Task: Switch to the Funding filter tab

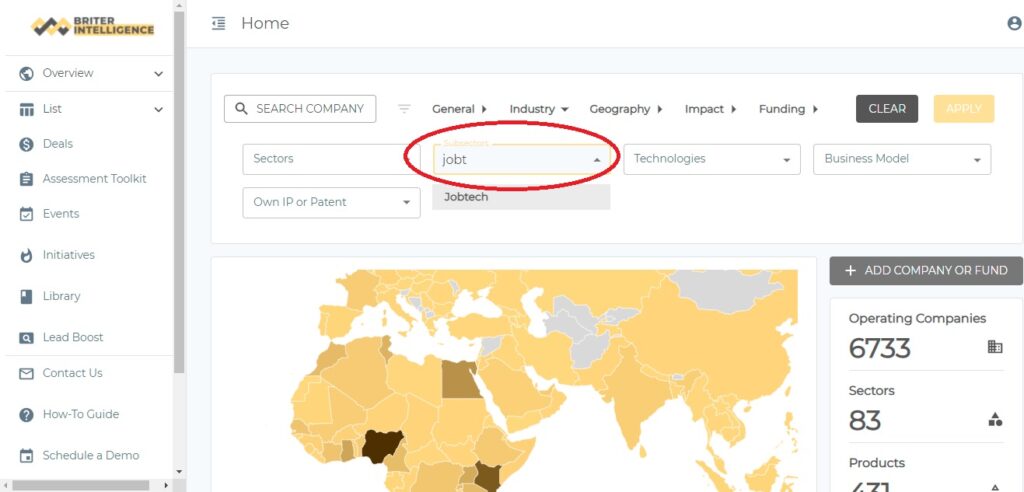Action: (788, 109)
